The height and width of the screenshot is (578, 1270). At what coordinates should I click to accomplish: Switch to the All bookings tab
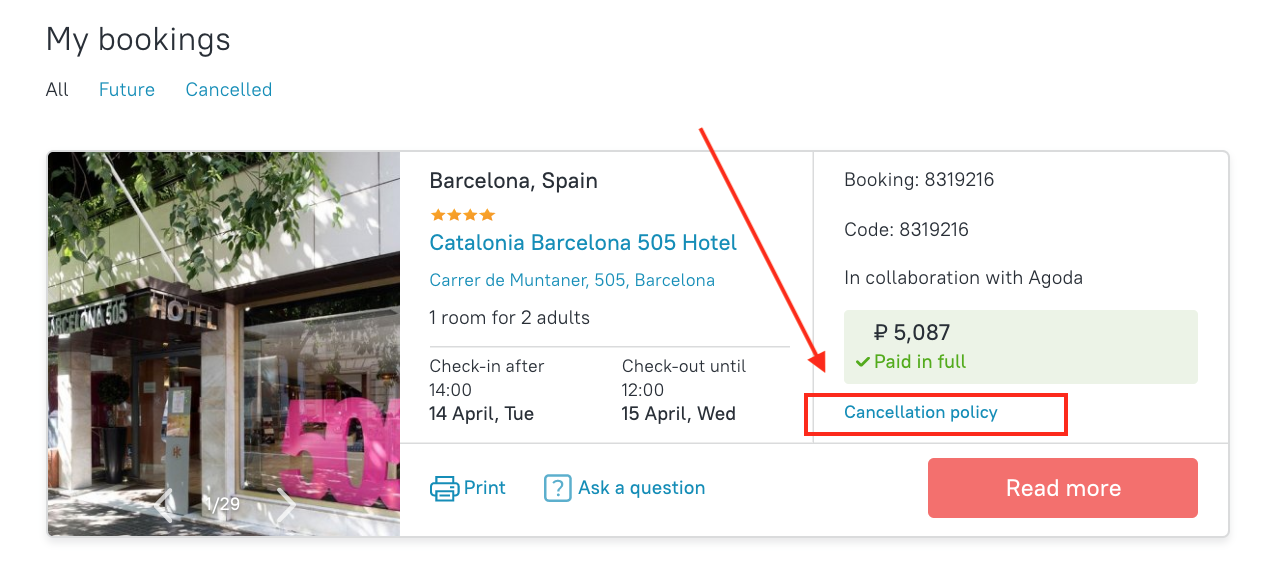pyautogui.click(x=57, y=90)
